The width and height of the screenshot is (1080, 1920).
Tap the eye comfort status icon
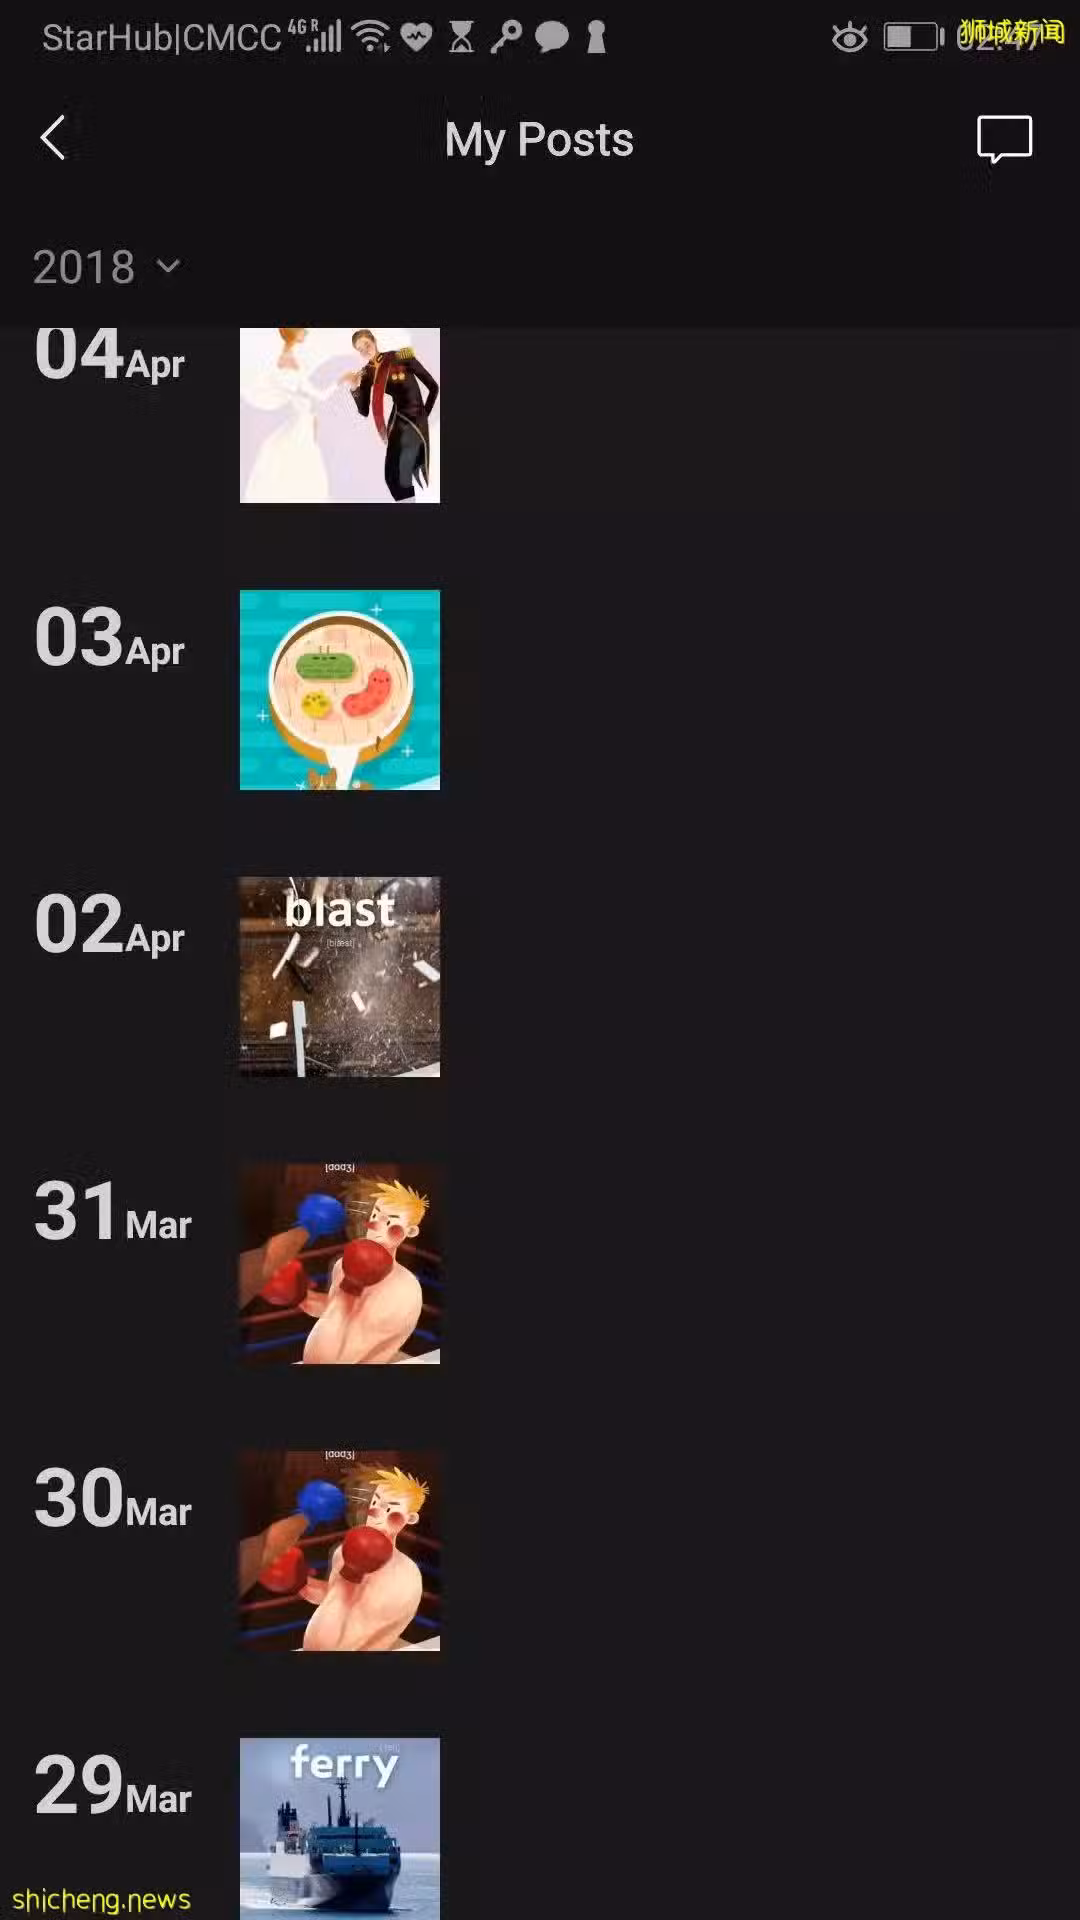pyautogui.click(x=850, y=38)
